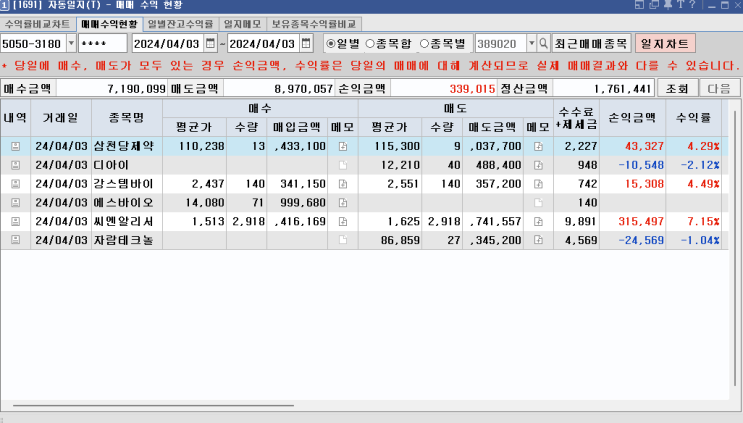Select stock name 디아이

(x=111, y=165)
